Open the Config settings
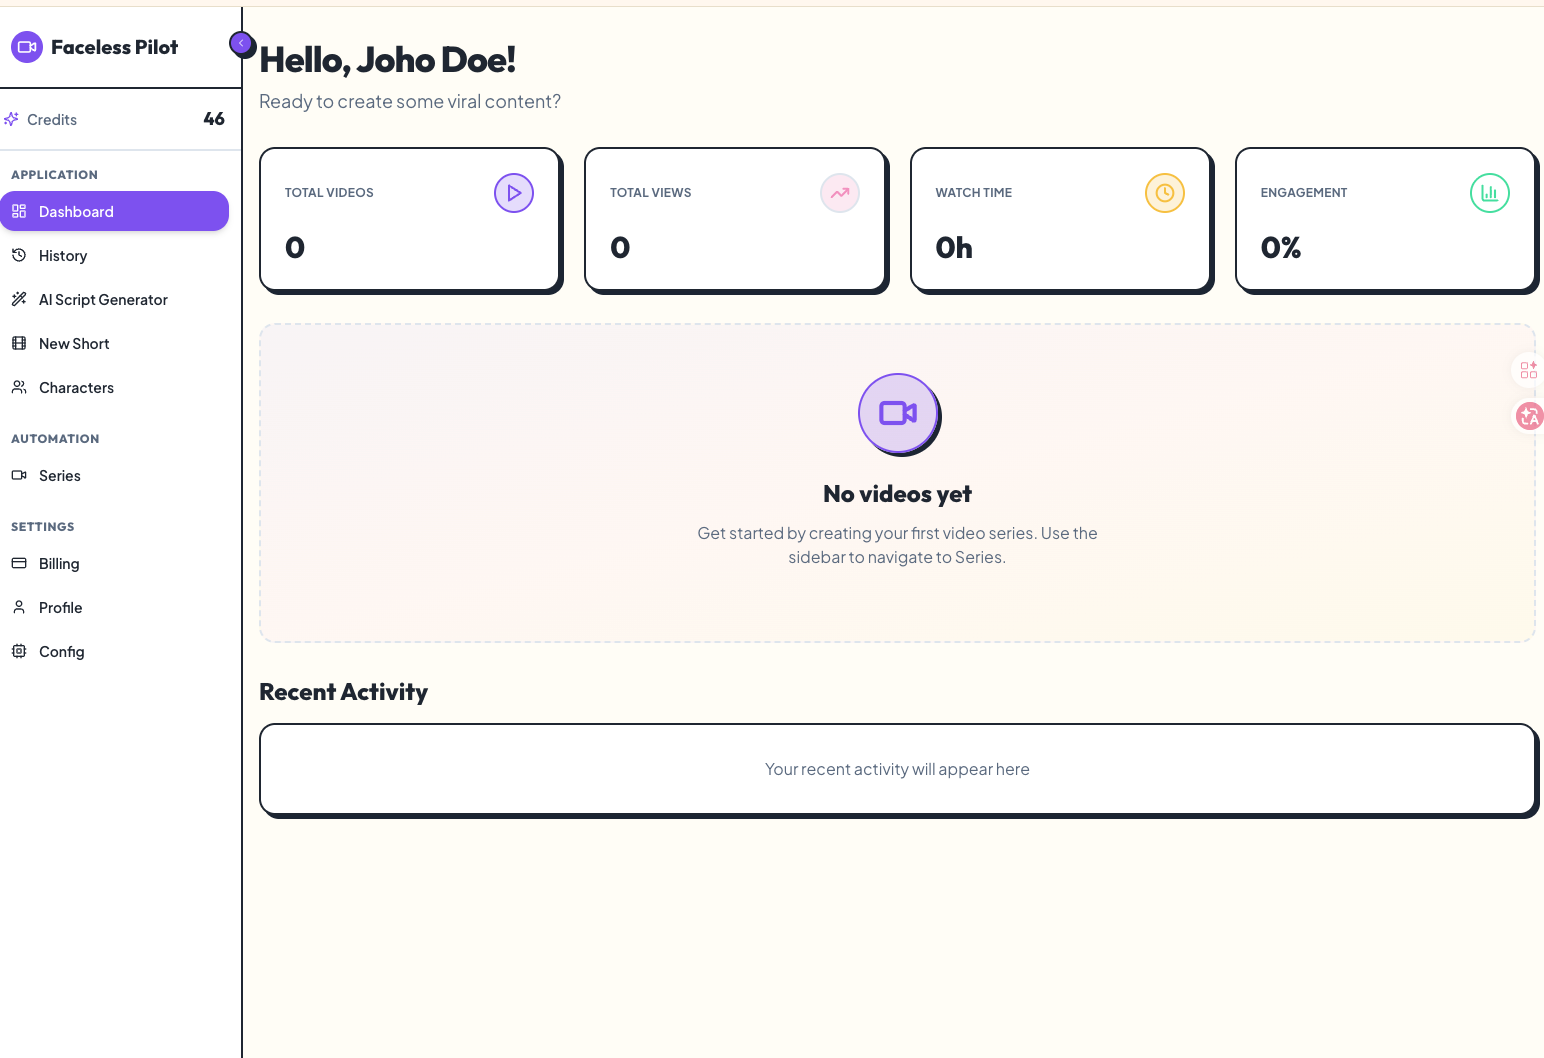The height and width of the screenshot is (1058, 1544). (61, 652)
